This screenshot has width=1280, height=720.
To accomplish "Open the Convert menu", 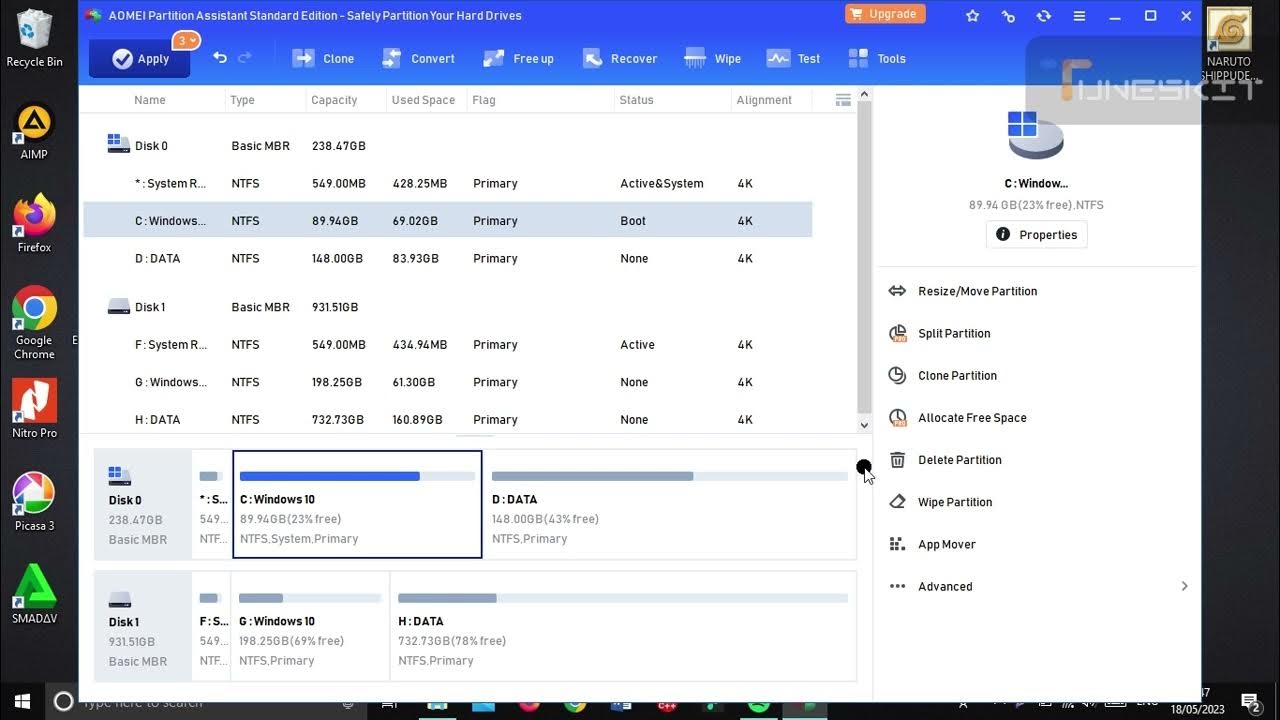I will (x=418, y=59).
